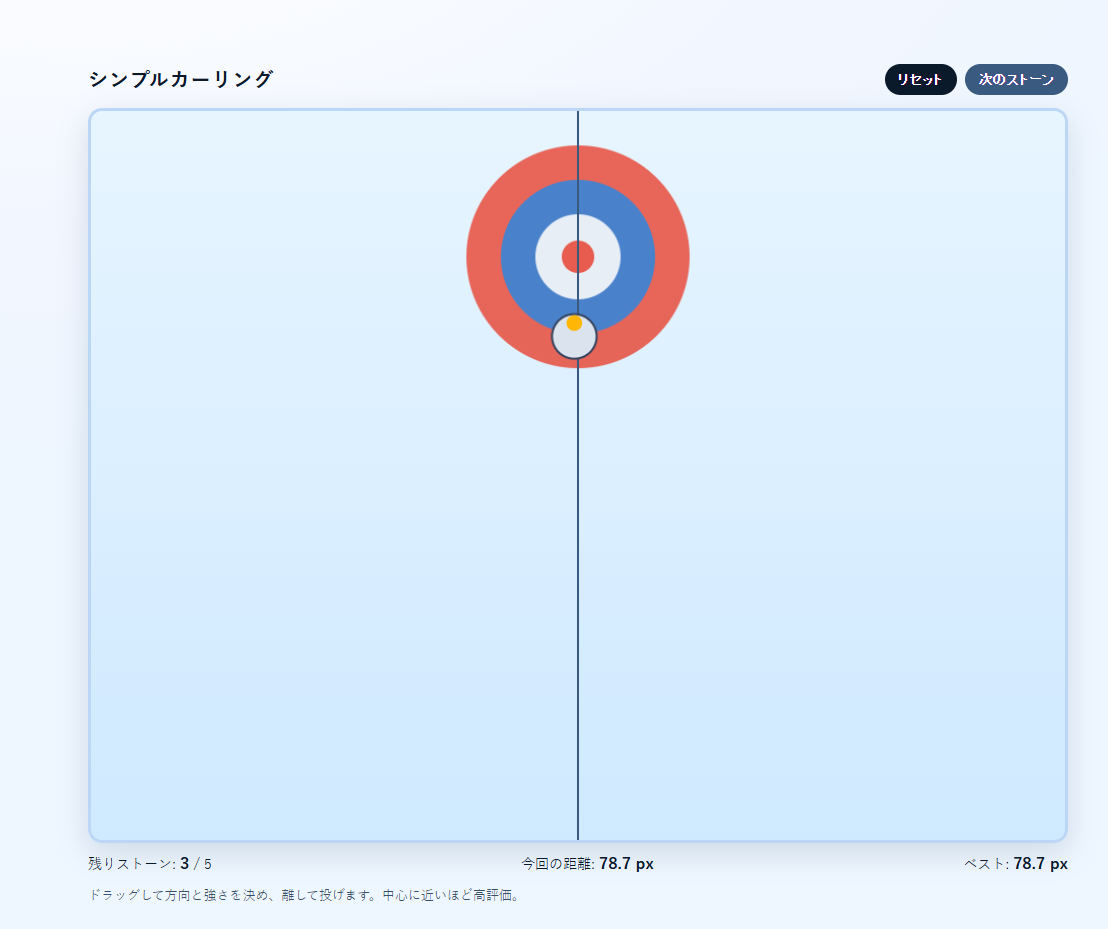Click the left side of the blue ring
The width and height of the screenshot is (1108, 929).
click(518, 257)
